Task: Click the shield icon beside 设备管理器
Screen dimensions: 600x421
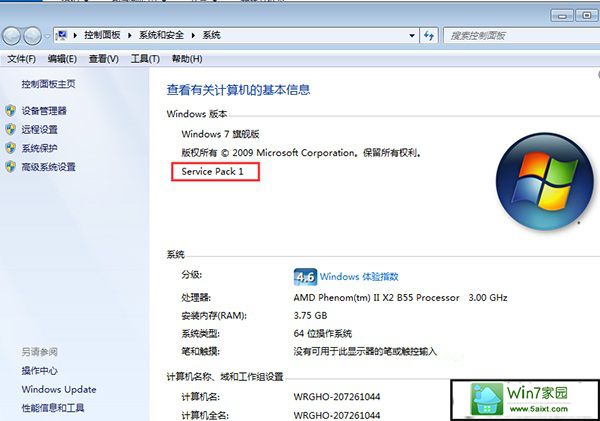Action: (x=11, y=111)
